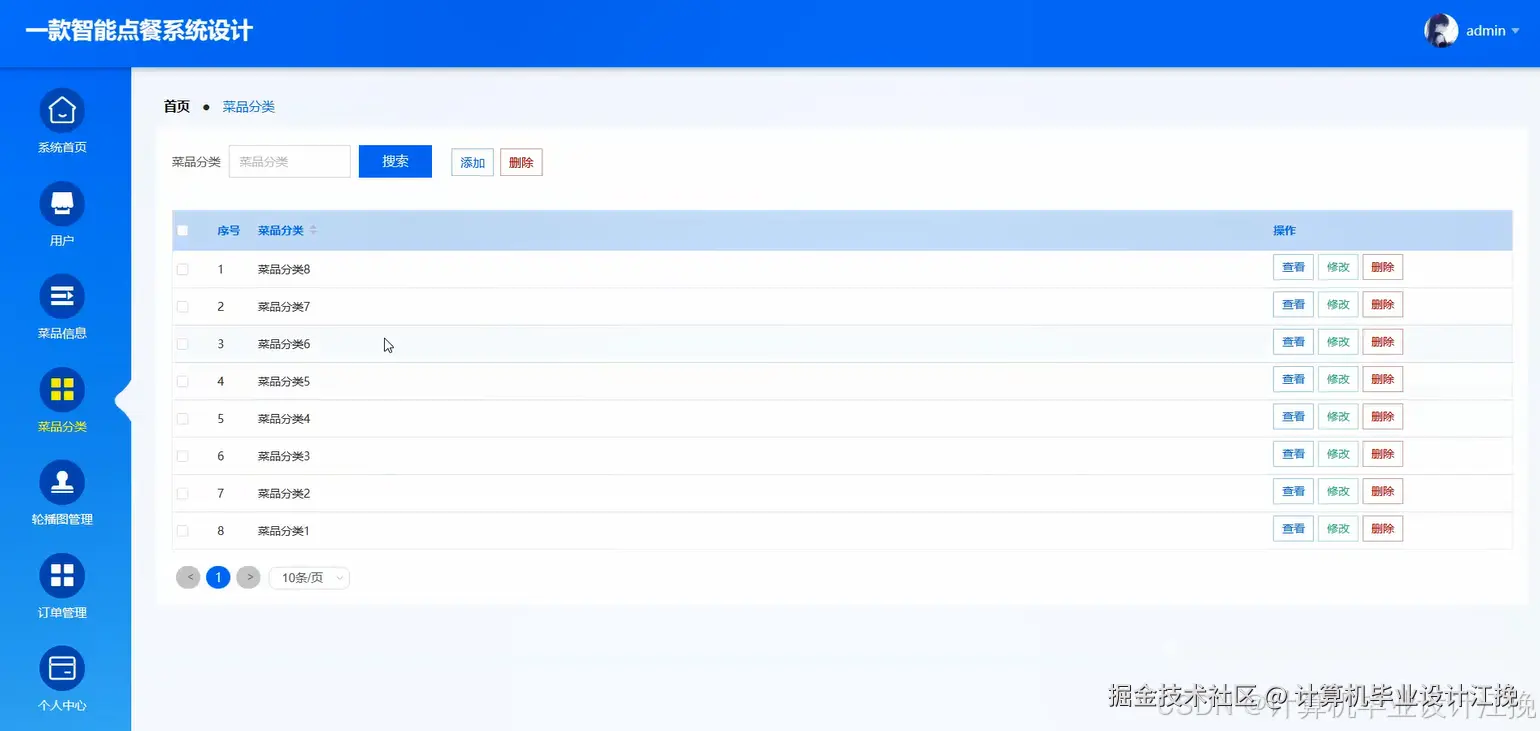Viewport: 1540px width, 731px height.
Task: Go to 首页 breadcrumb
Action: coord(177,106)
